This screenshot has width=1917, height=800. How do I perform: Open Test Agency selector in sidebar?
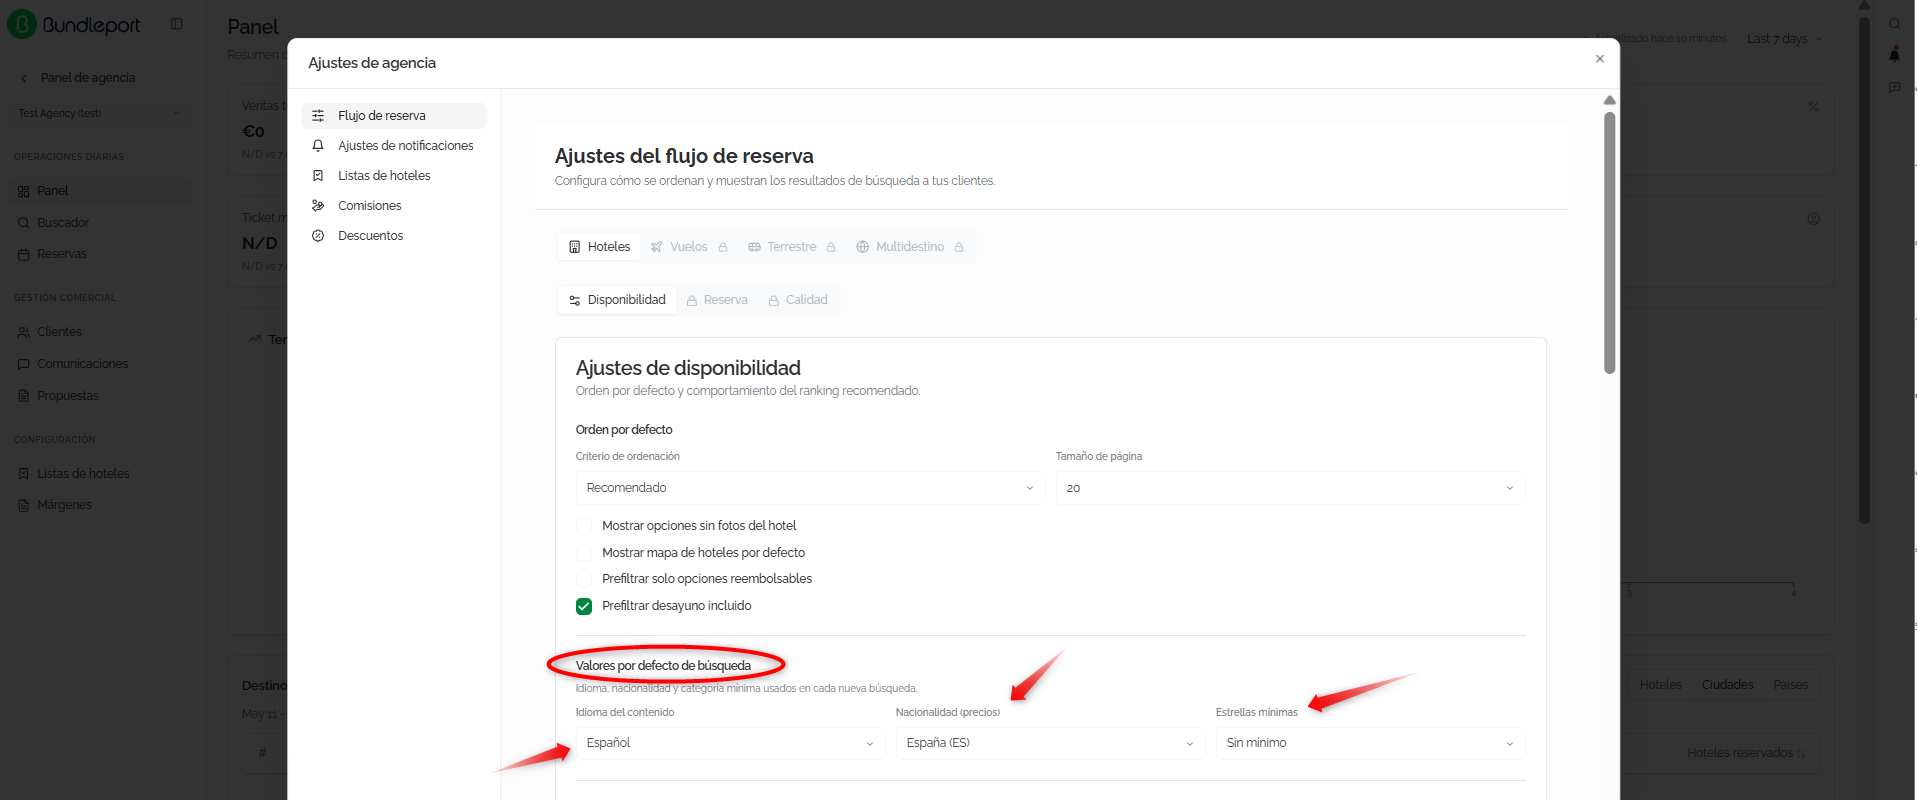[x=99, y=113]
